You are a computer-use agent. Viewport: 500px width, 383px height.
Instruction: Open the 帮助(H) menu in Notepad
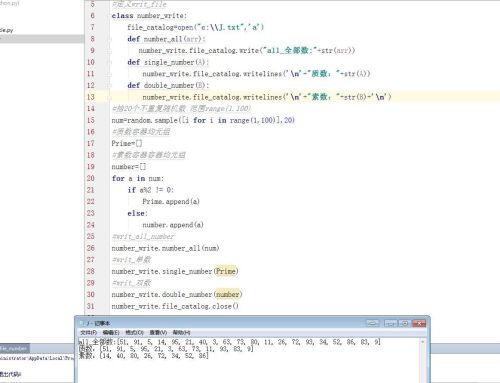click(x=181, y=332)
